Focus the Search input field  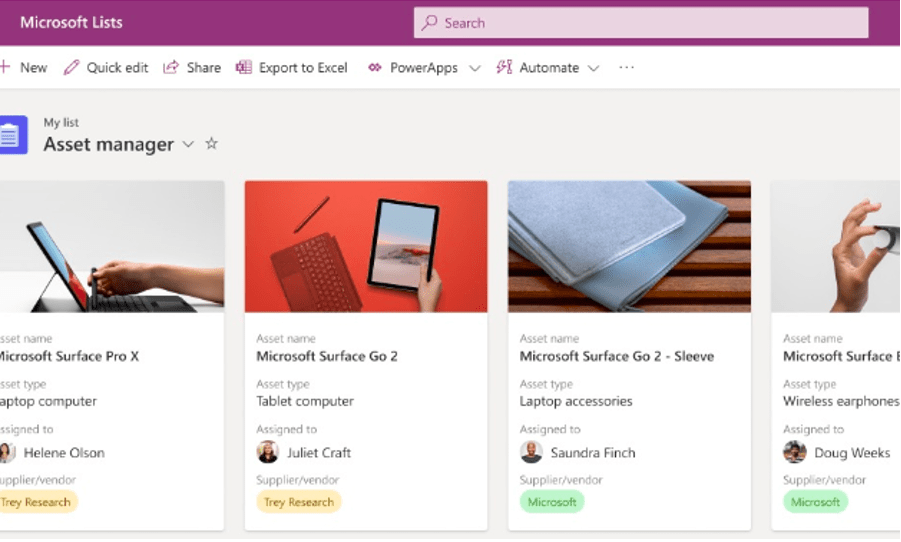641,22
